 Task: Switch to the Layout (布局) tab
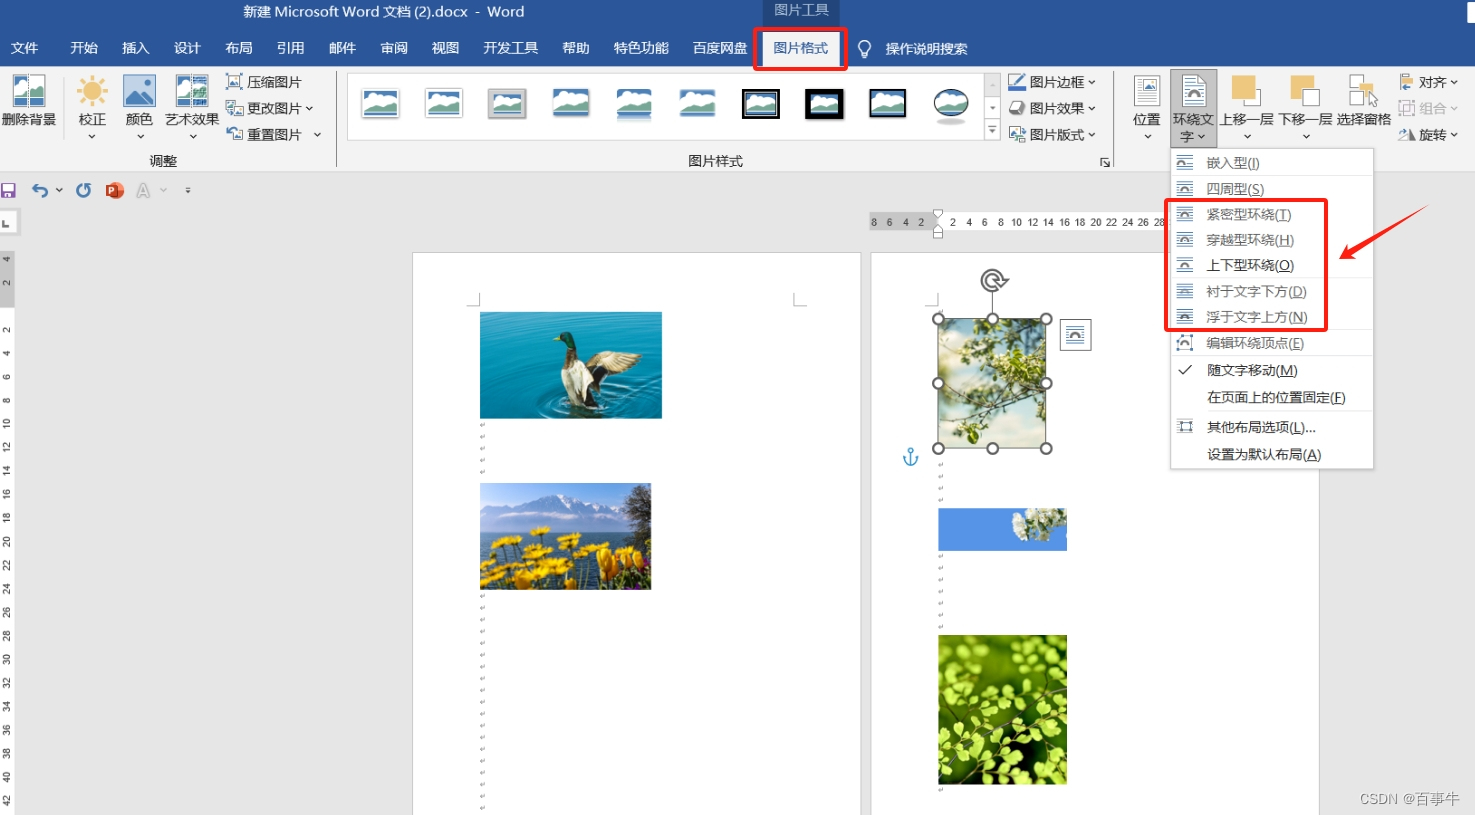(x=239, y=48)
